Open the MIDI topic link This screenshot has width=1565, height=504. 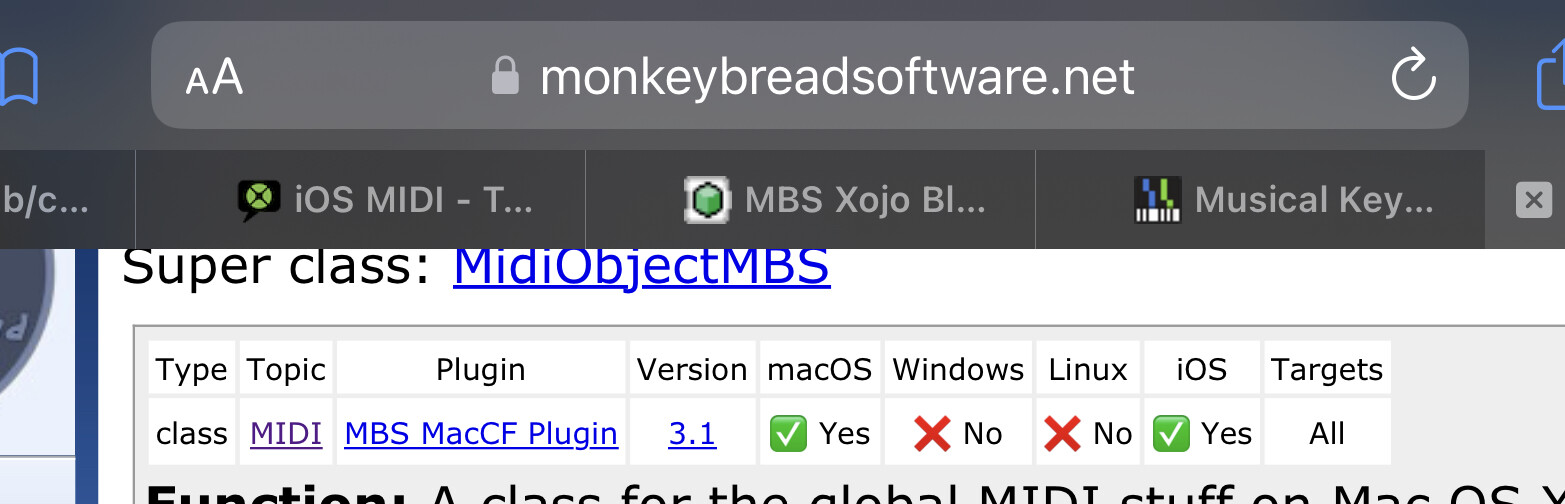[x=286, y=433]
